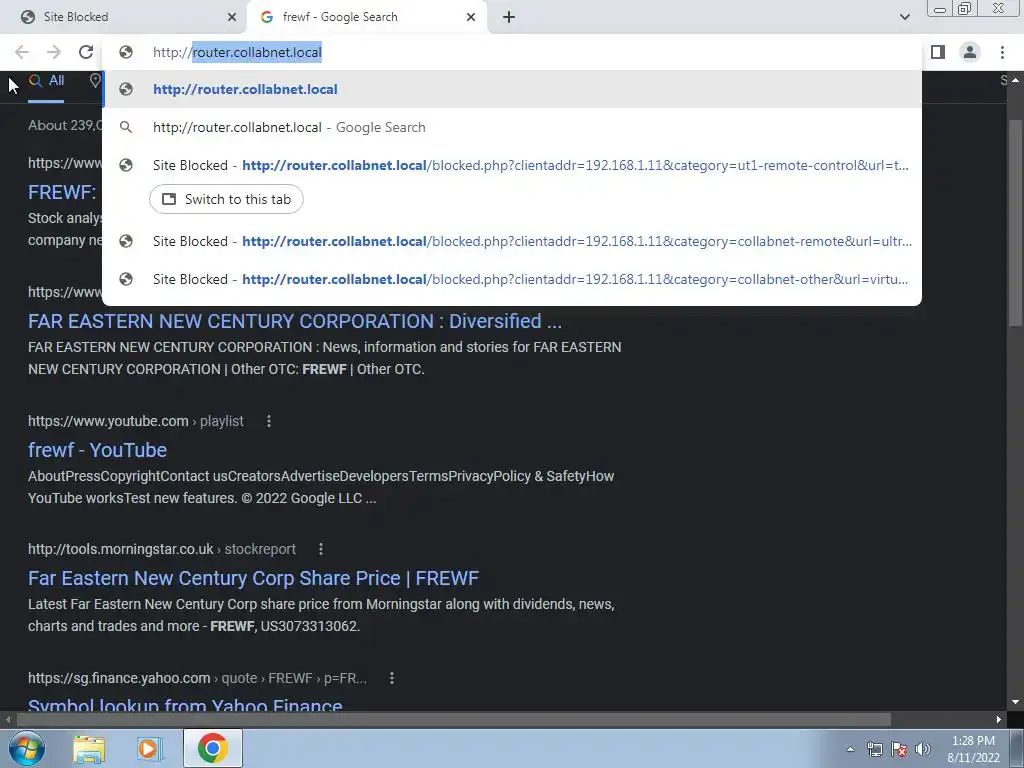This screenshot has width=1024, height=768.
Task: Select Site Blocked suggestion with ut1-remote-control category
Action: click(x=512, y=165)
